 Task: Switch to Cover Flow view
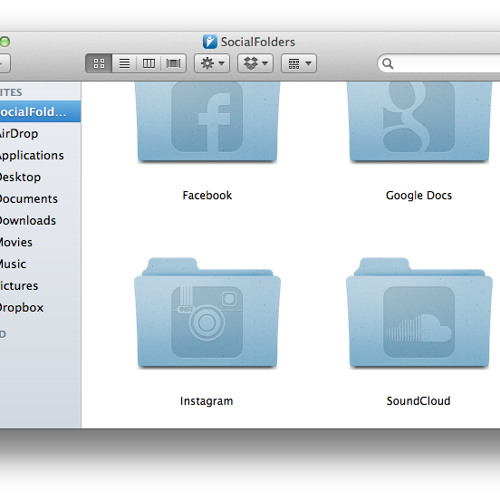(173, 63)
